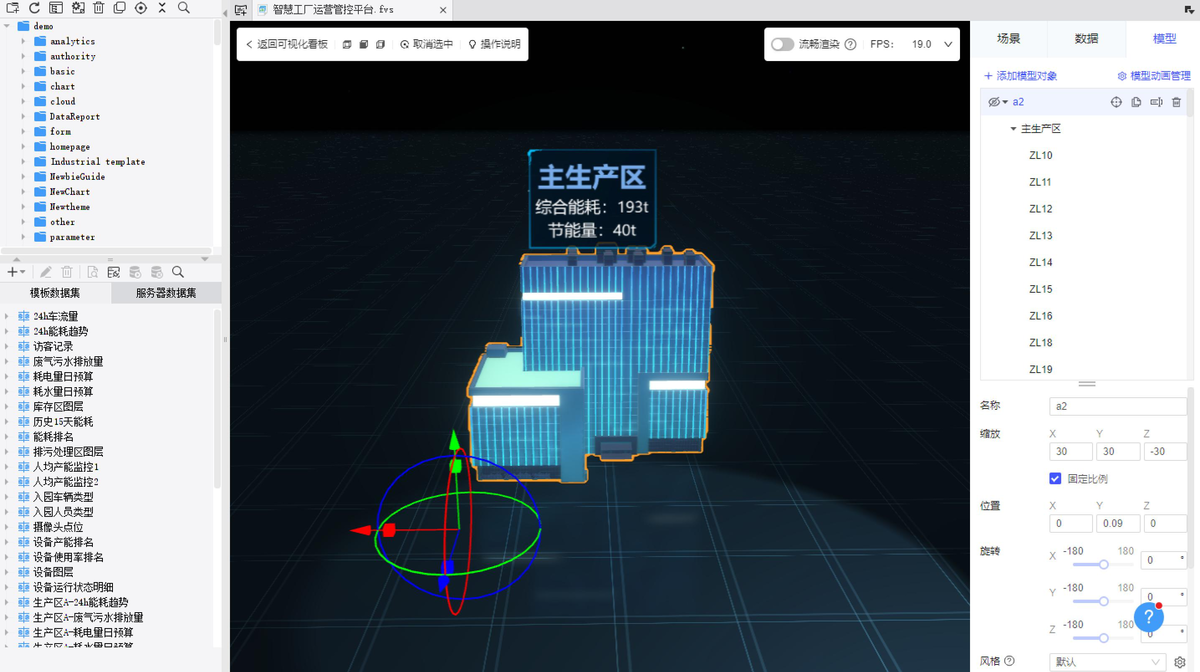Toggle visibility eye of model a2
Viewport: 1200px width, 672px height.
click(994, 102)
